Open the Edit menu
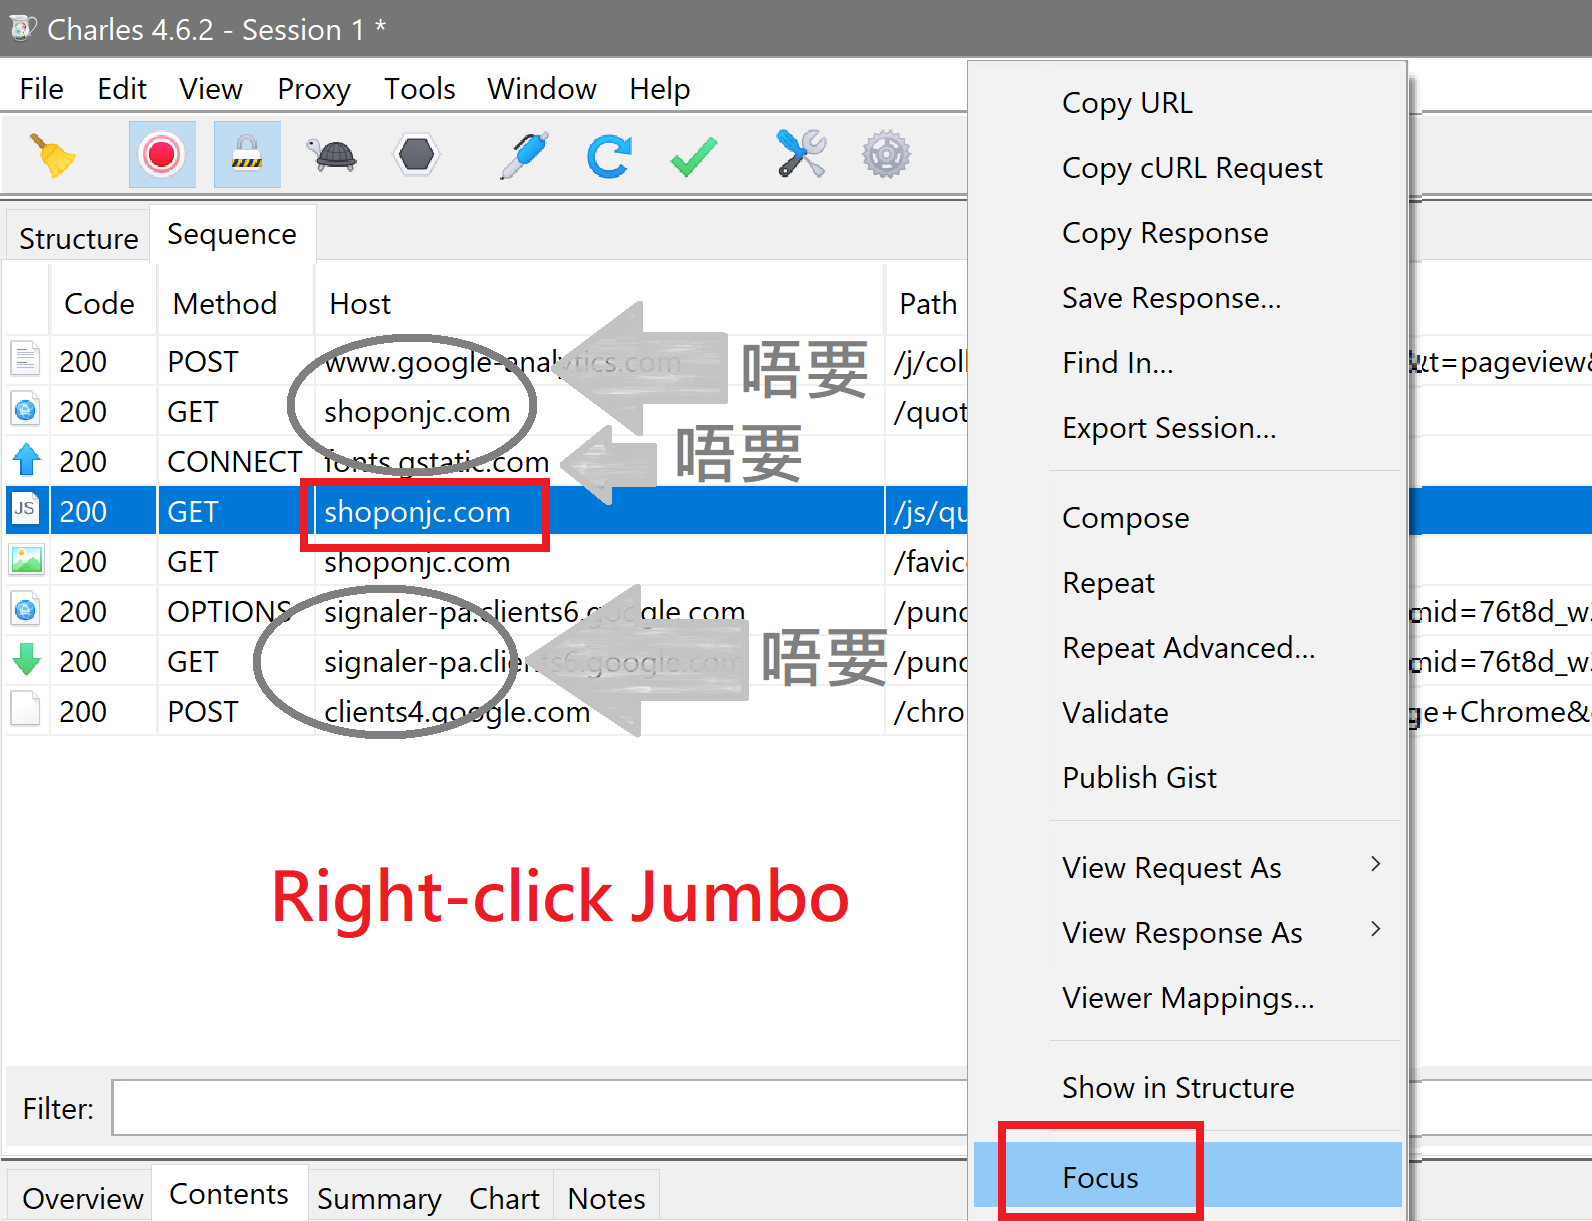1592x1221 pixels. [x=122, y=89]
